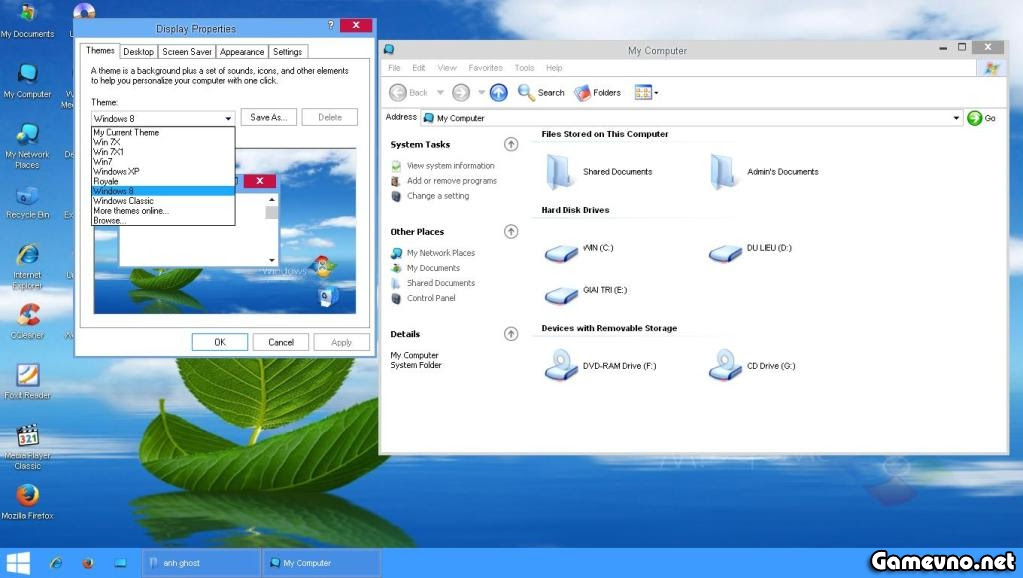Switch to the Screen Saver tab
This screenshot has height=578, width=1023.
pos(187,52)
